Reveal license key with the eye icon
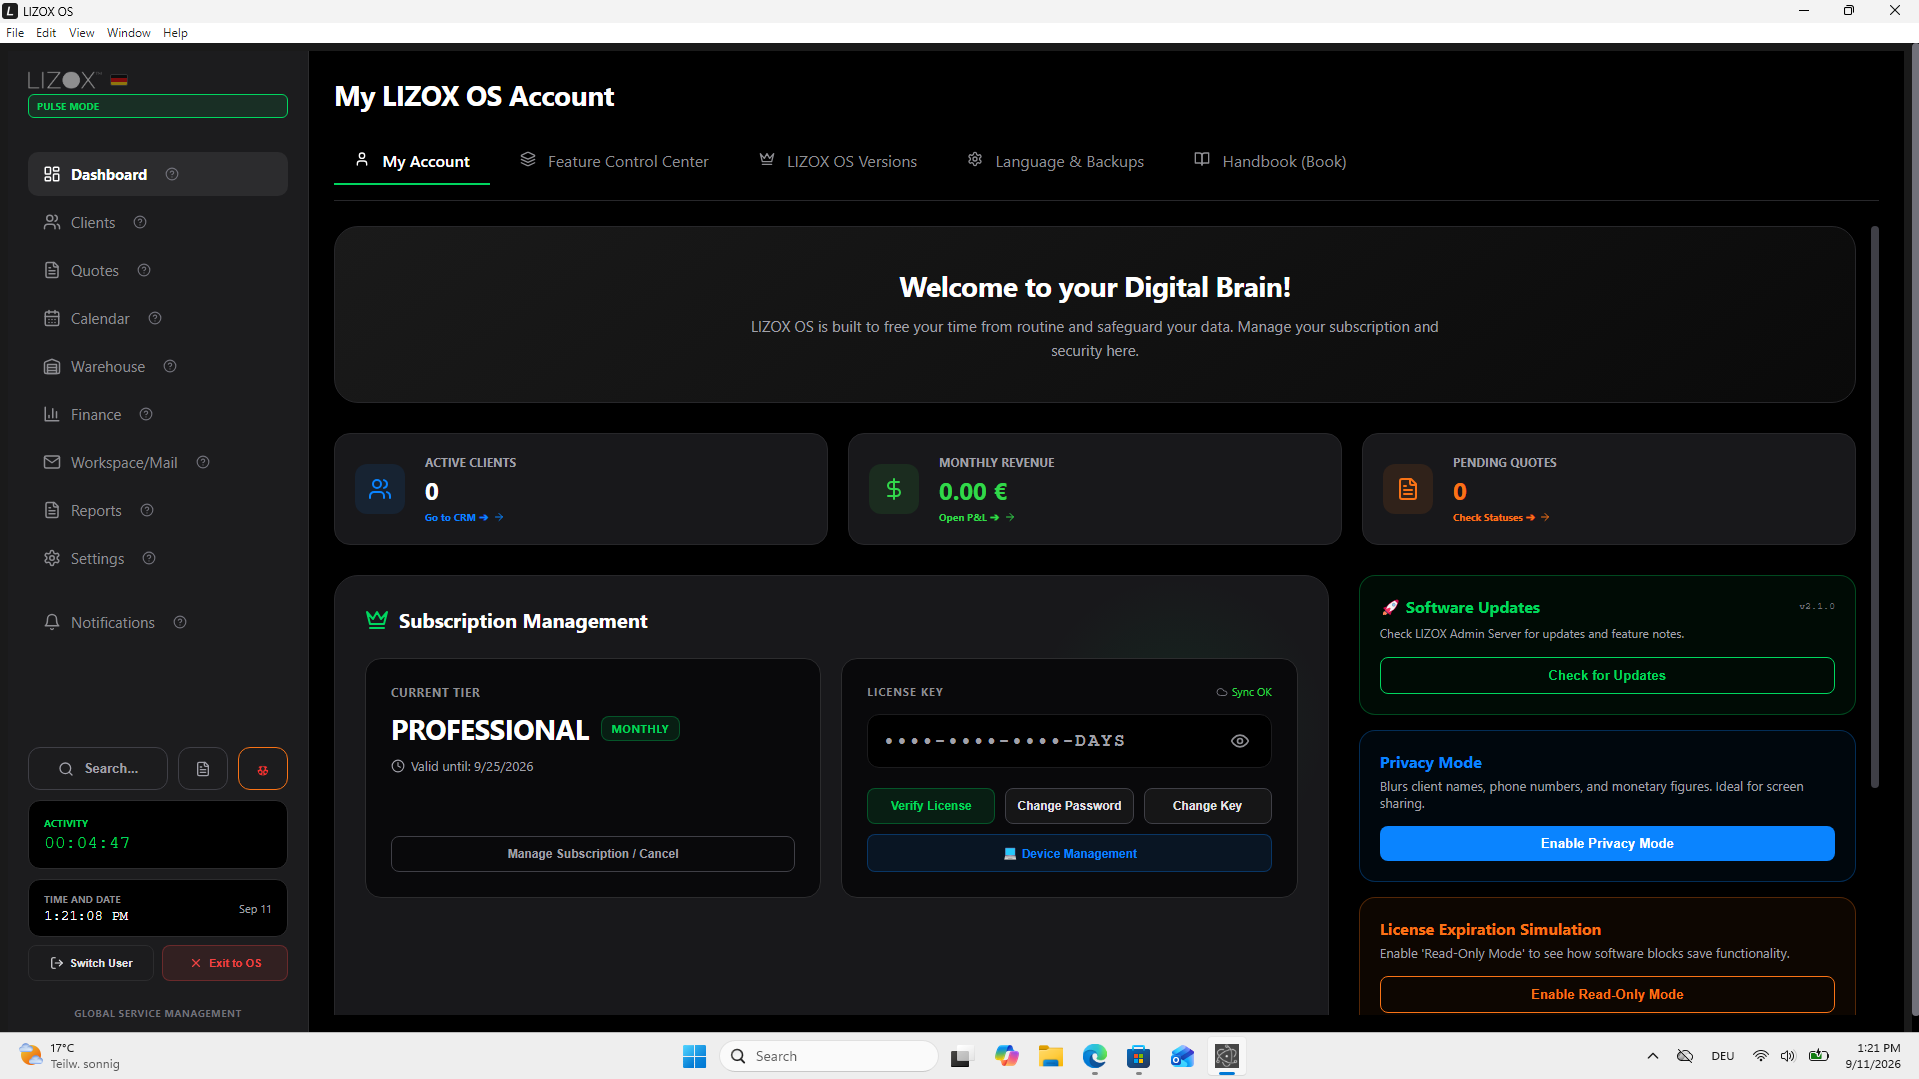This screenshot has height=1079, width=1919. pyautogui.click(x=1240, y=741)
